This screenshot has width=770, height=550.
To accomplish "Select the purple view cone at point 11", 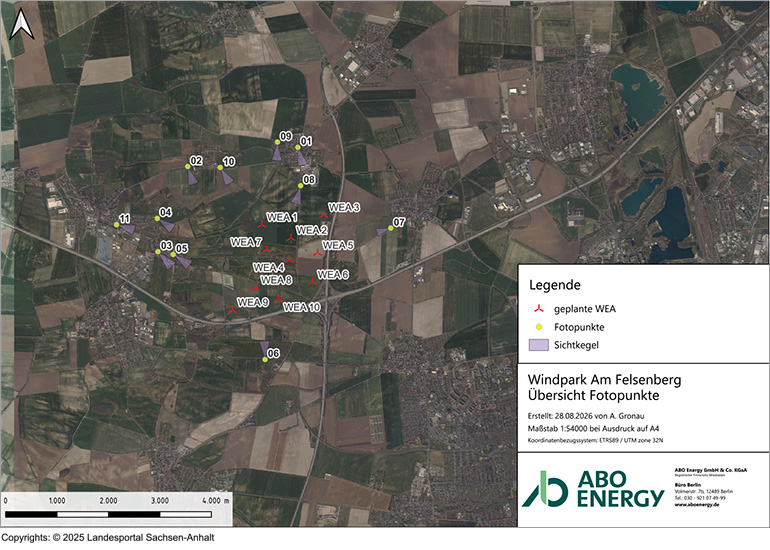I will pyautogui.click(x=128, y=228).
